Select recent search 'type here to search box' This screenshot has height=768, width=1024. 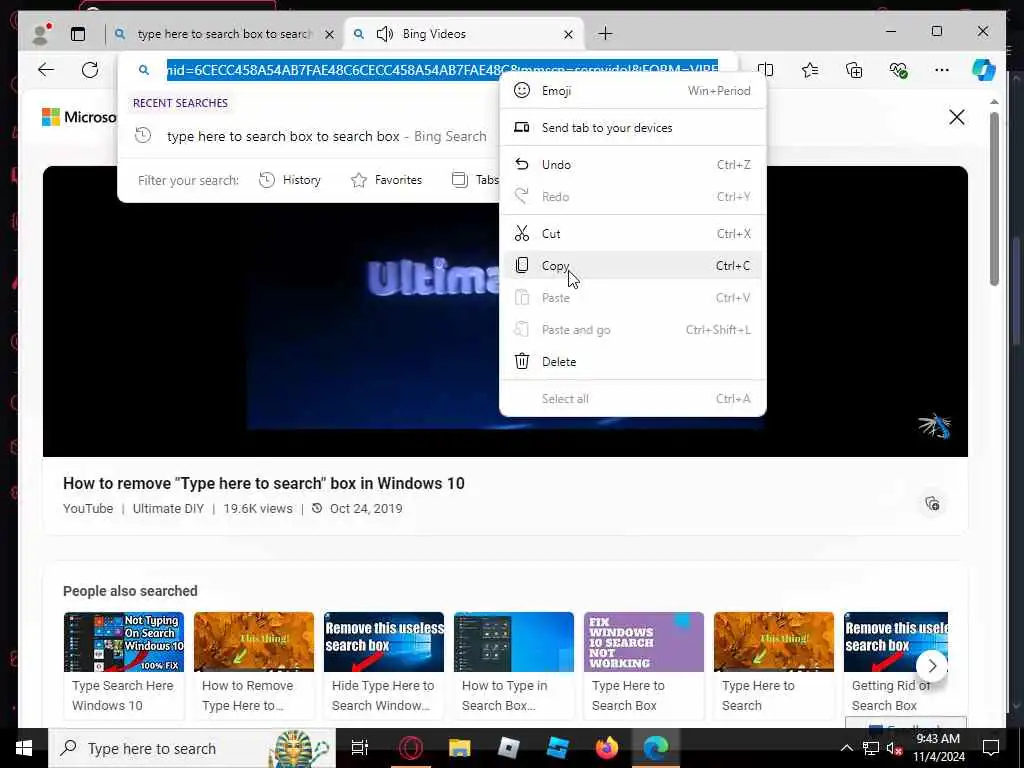310,136
